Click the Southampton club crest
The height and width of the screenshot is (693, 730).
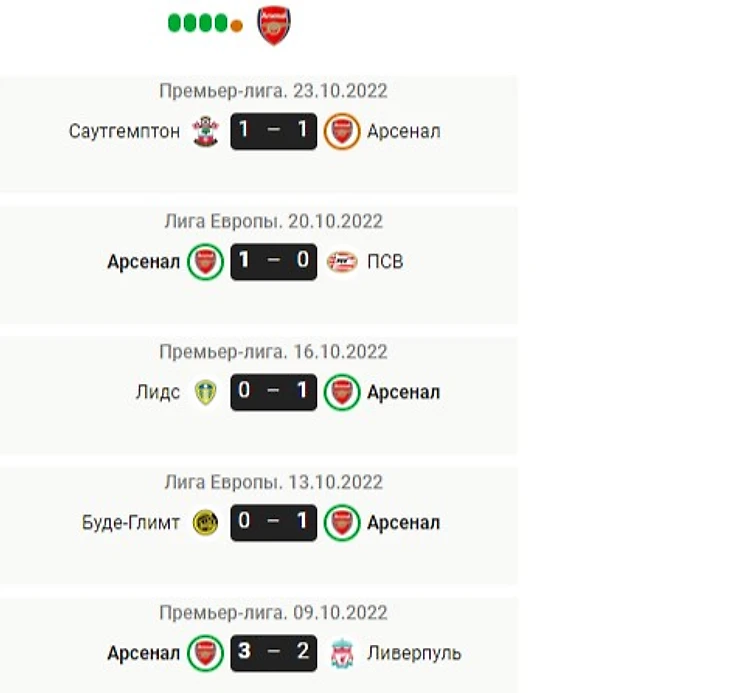(x=205, y=131)
